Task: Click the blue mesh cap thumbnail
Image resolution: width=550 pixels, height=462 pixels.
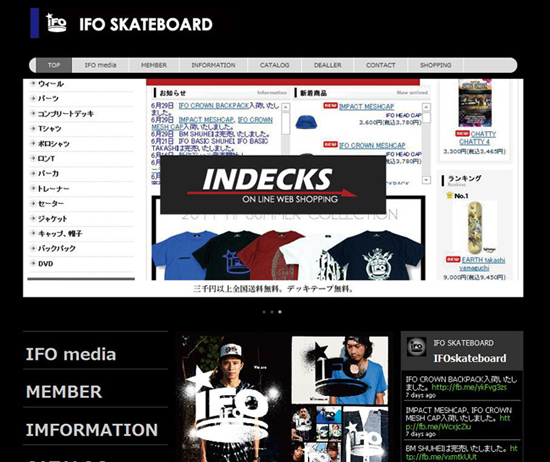Action: (x=306, y=122)
